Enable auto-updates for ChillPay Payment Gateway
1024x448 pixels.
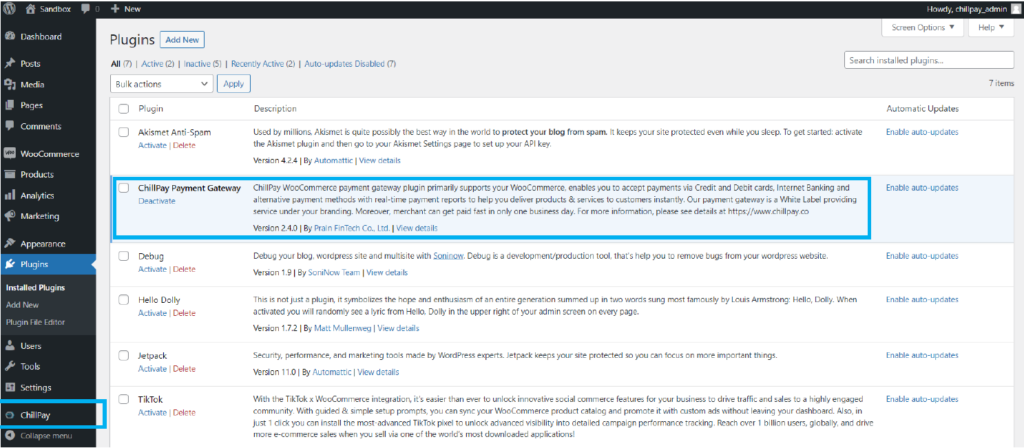pyautogui.click(x=922, y=187)
